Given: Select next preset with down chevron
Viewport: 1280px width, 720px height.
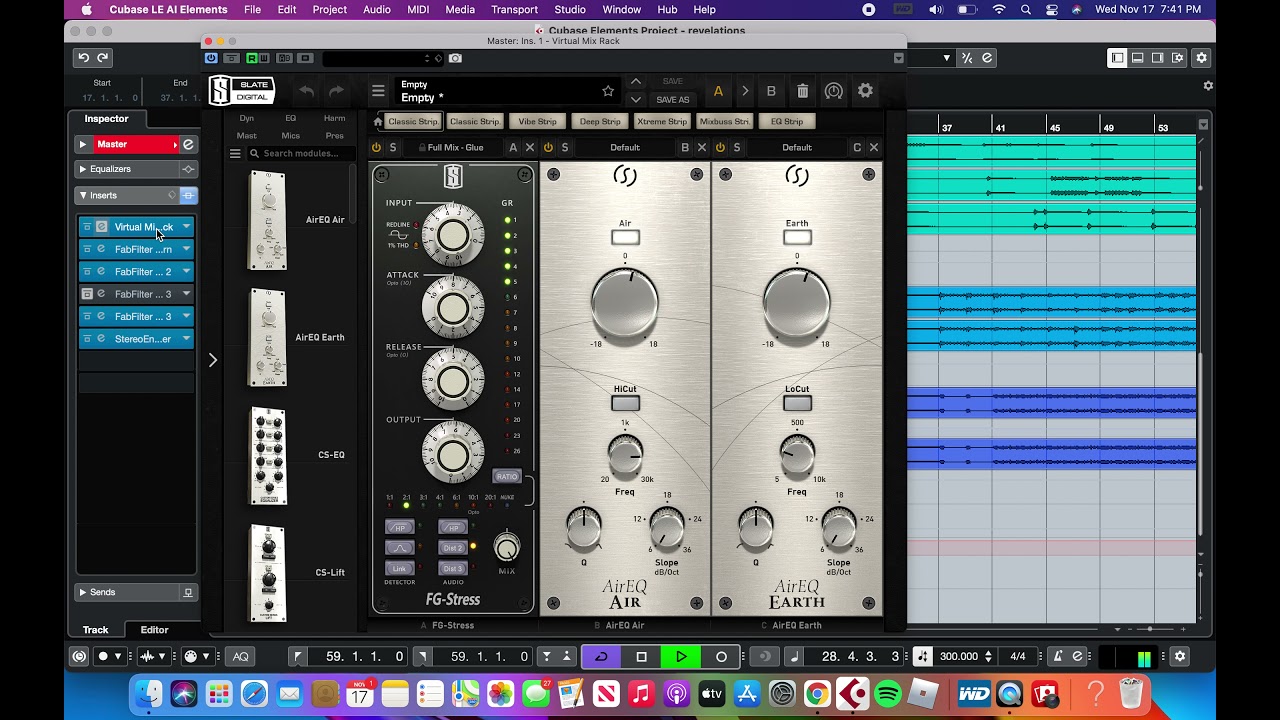Looking at the screenshot, I should pyautogui.click(x=636, y=100).
